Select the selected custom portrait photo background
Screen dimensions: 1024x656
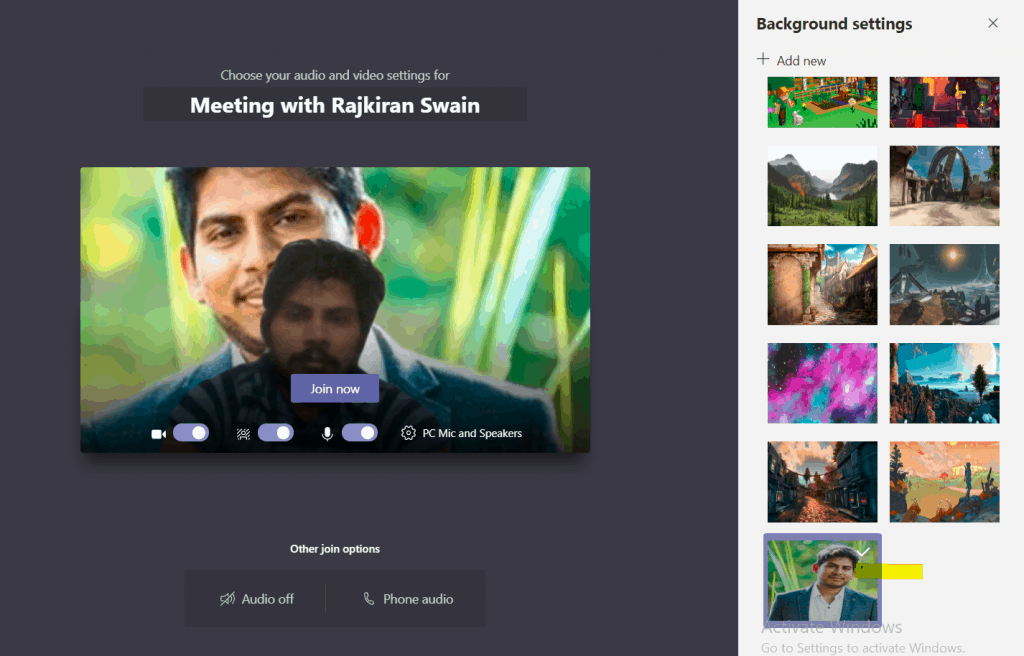(x=822, y=580)
